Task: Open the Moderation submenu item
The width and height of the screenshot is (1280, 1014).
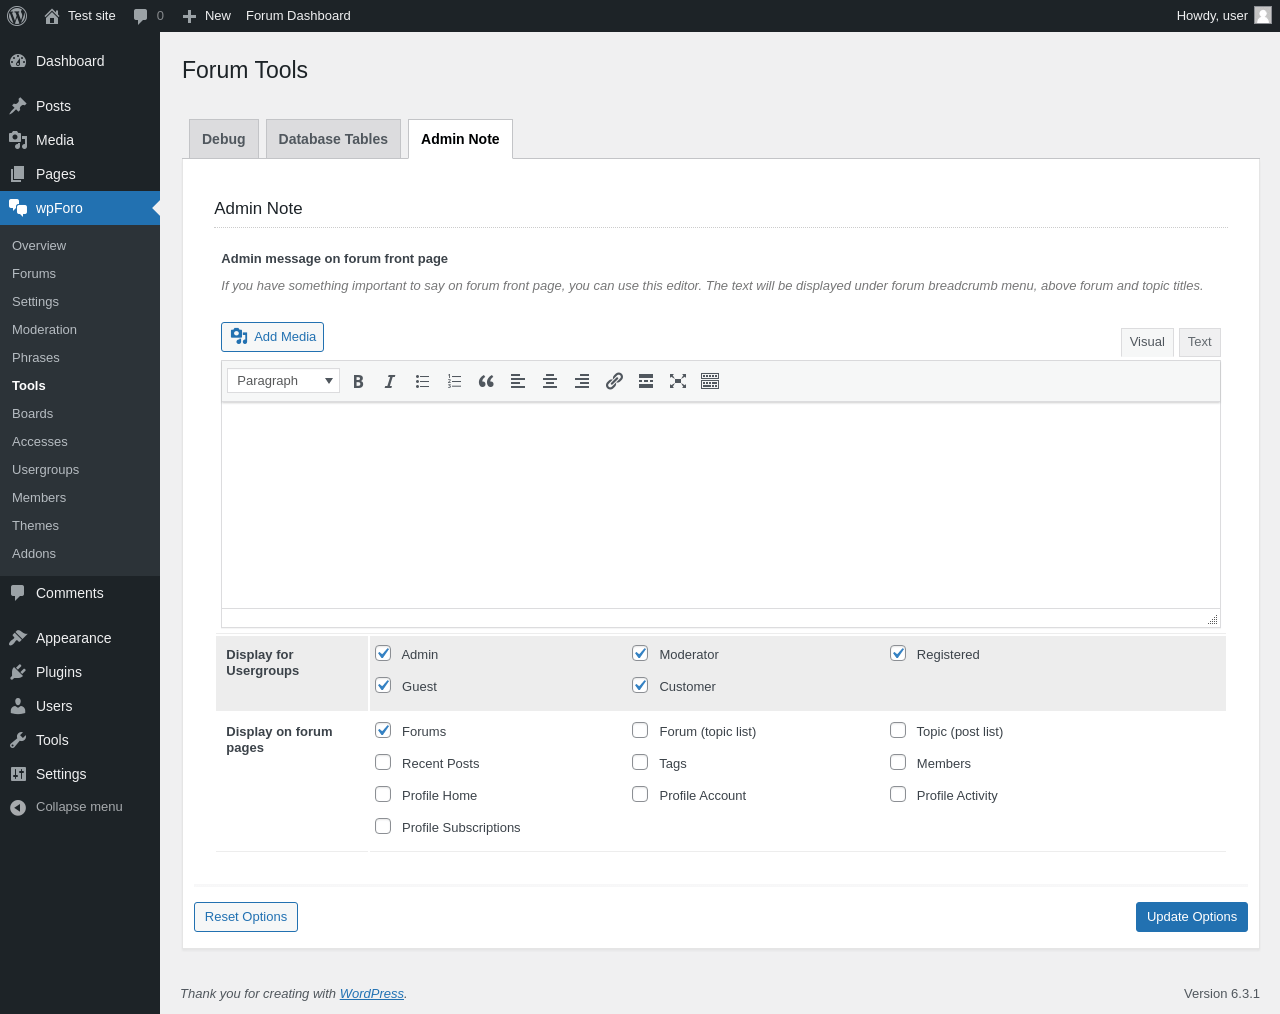Action: pyautogui.click(x=44, y=330)
